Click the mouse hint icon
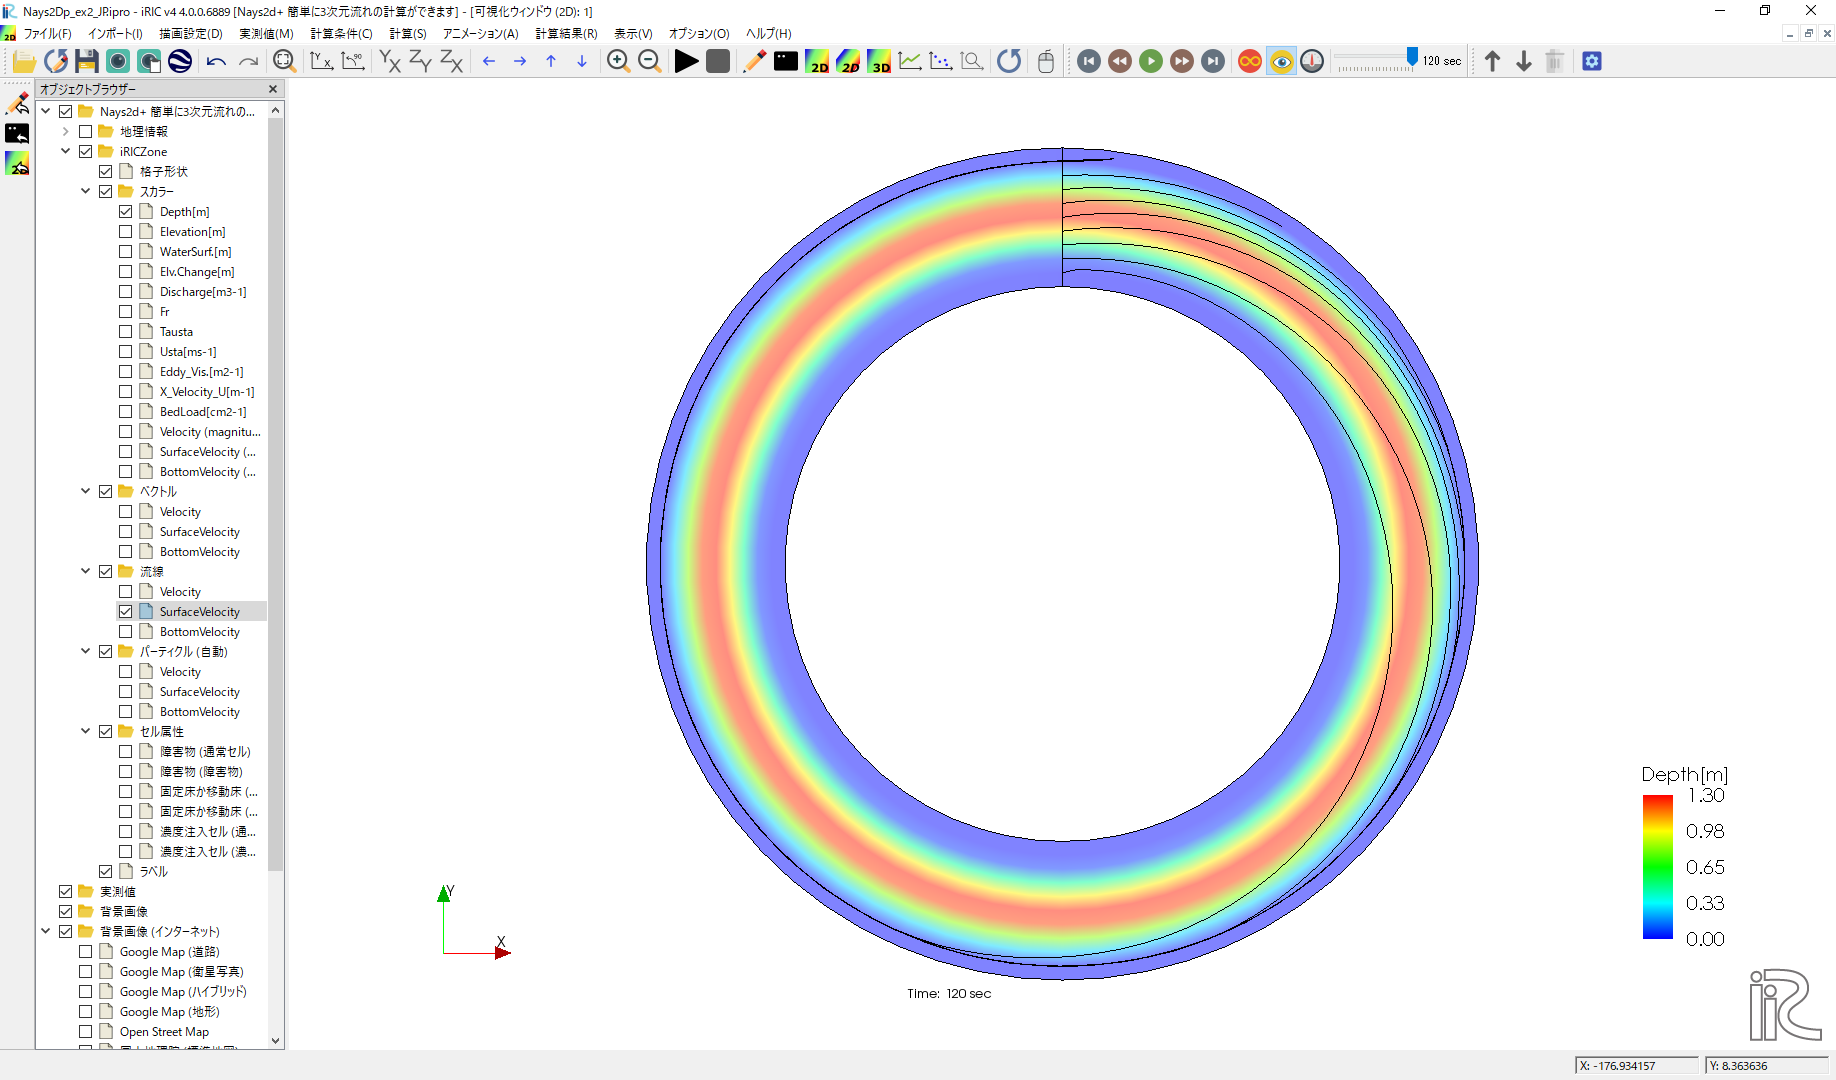 point(1046,62)
